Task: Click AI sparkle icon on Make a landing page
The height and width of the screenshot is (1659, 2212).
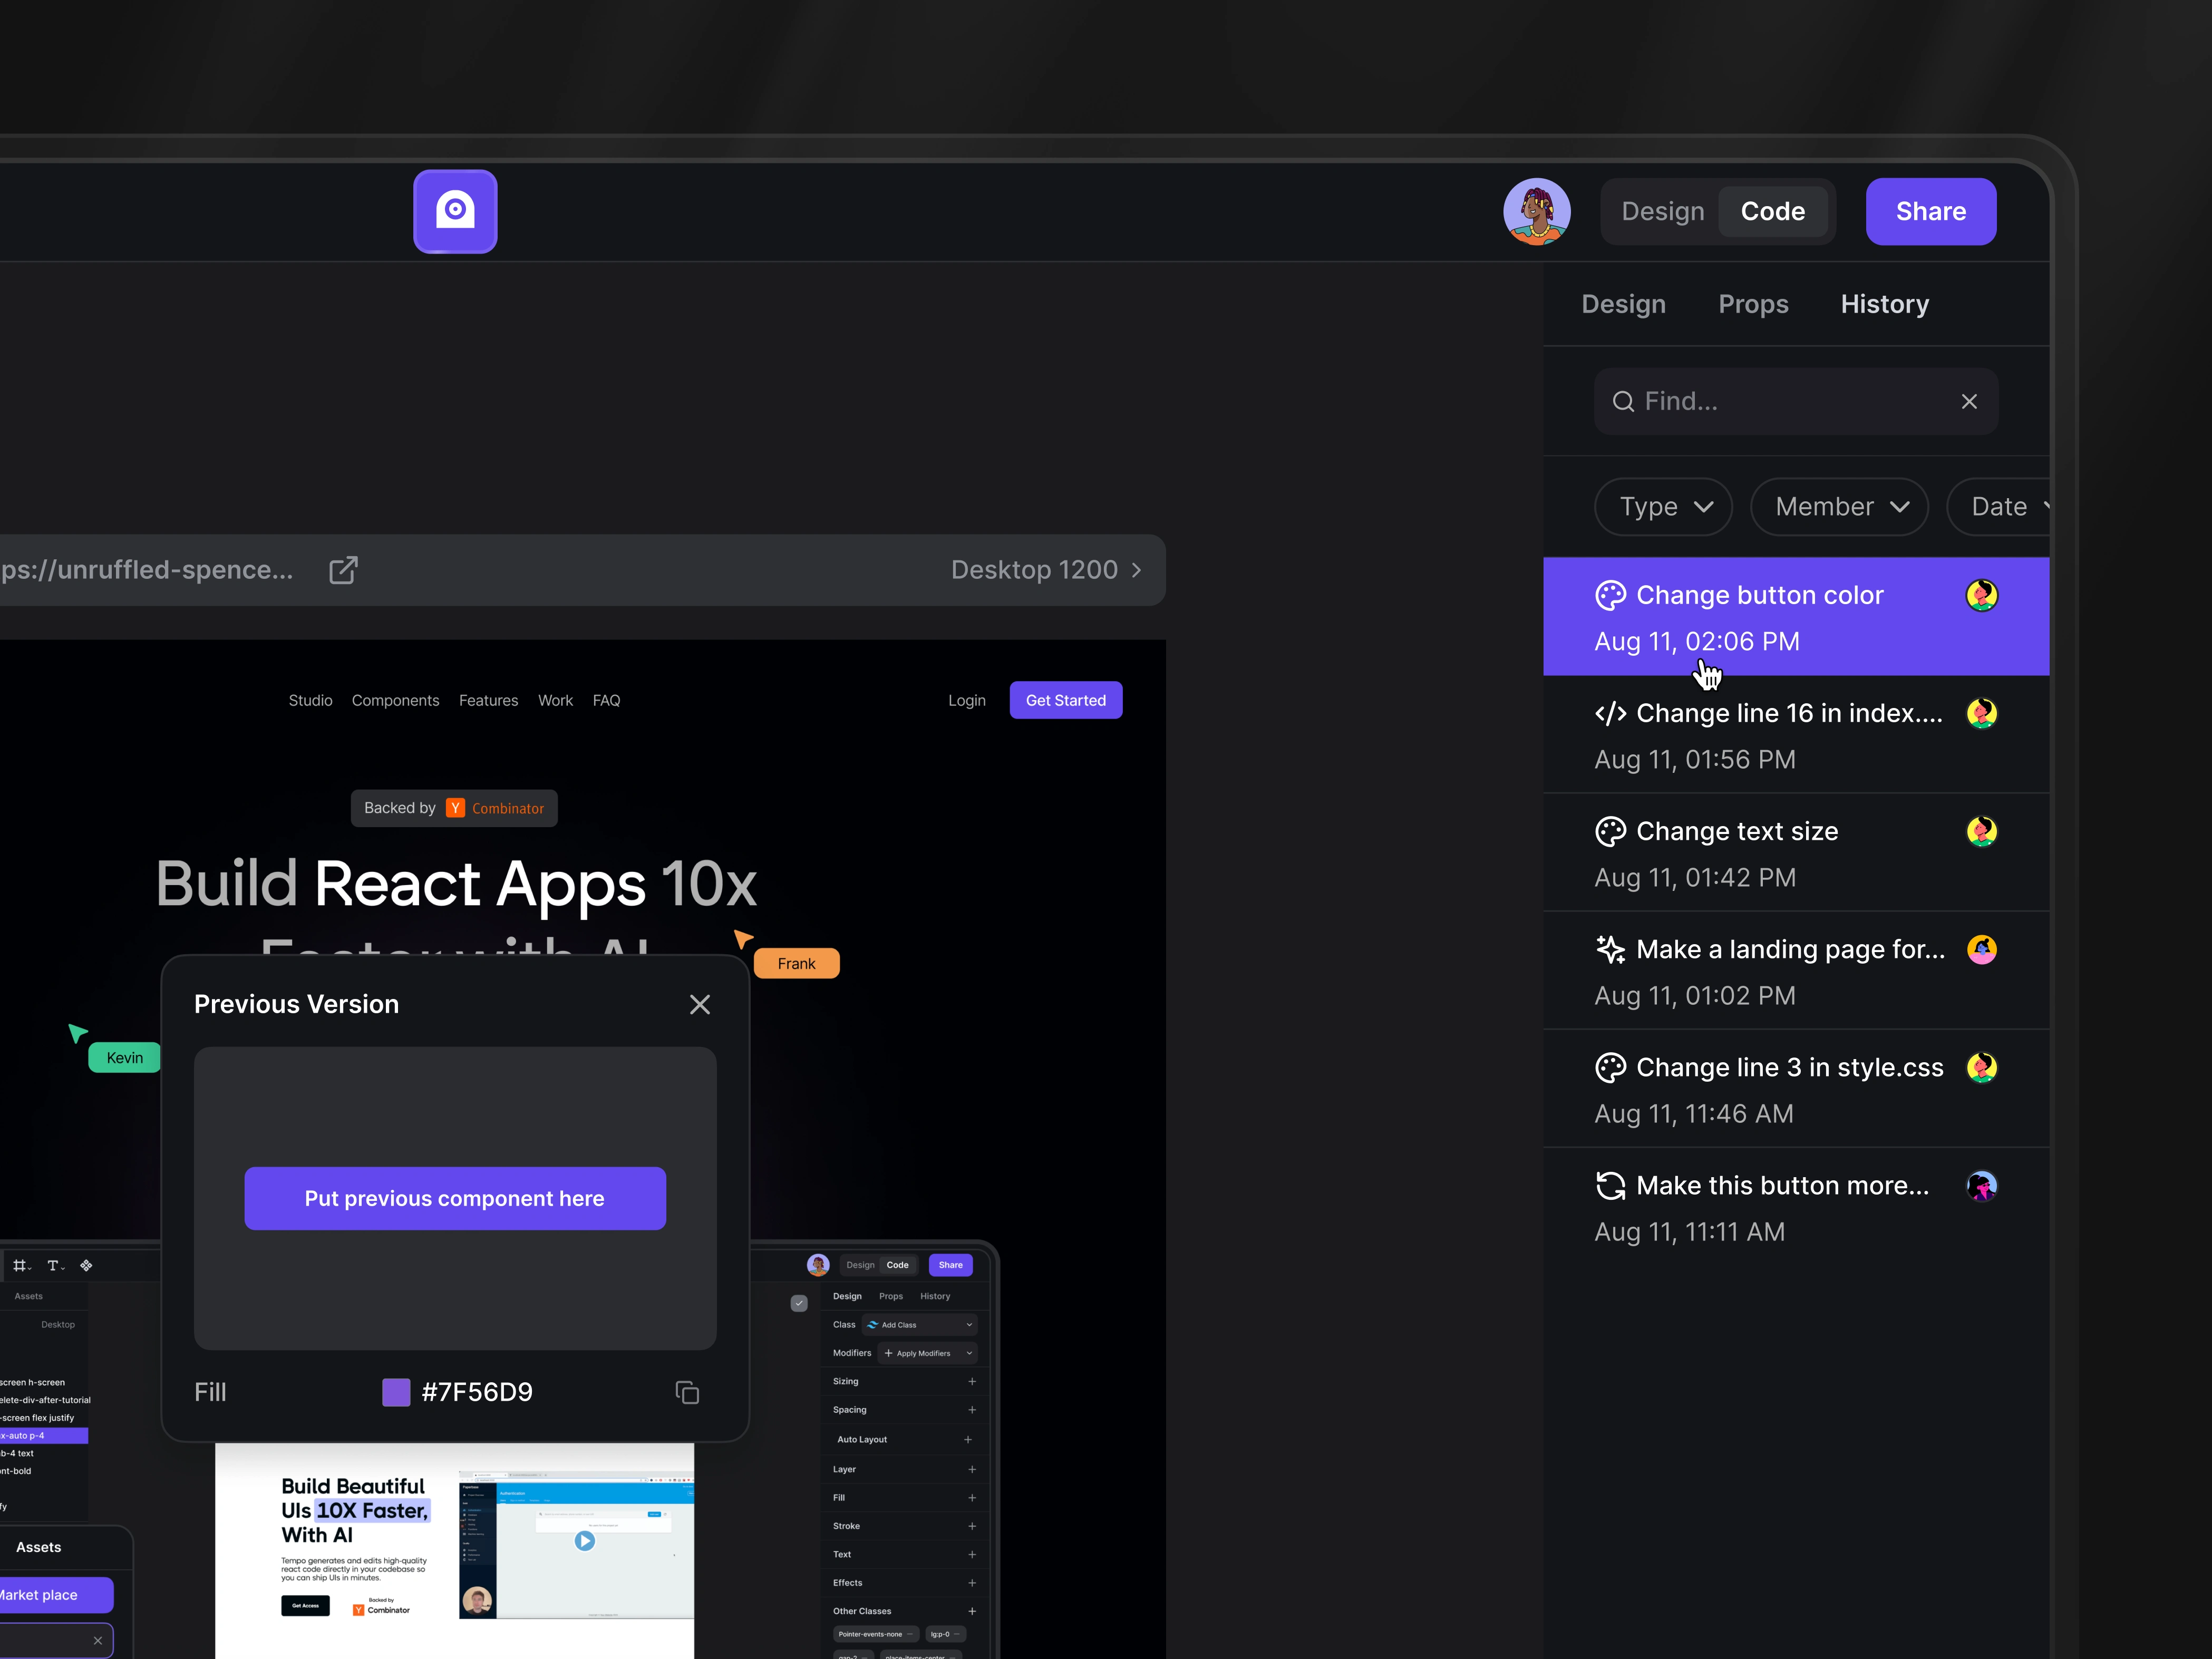Action: [x=1610, y=949]
